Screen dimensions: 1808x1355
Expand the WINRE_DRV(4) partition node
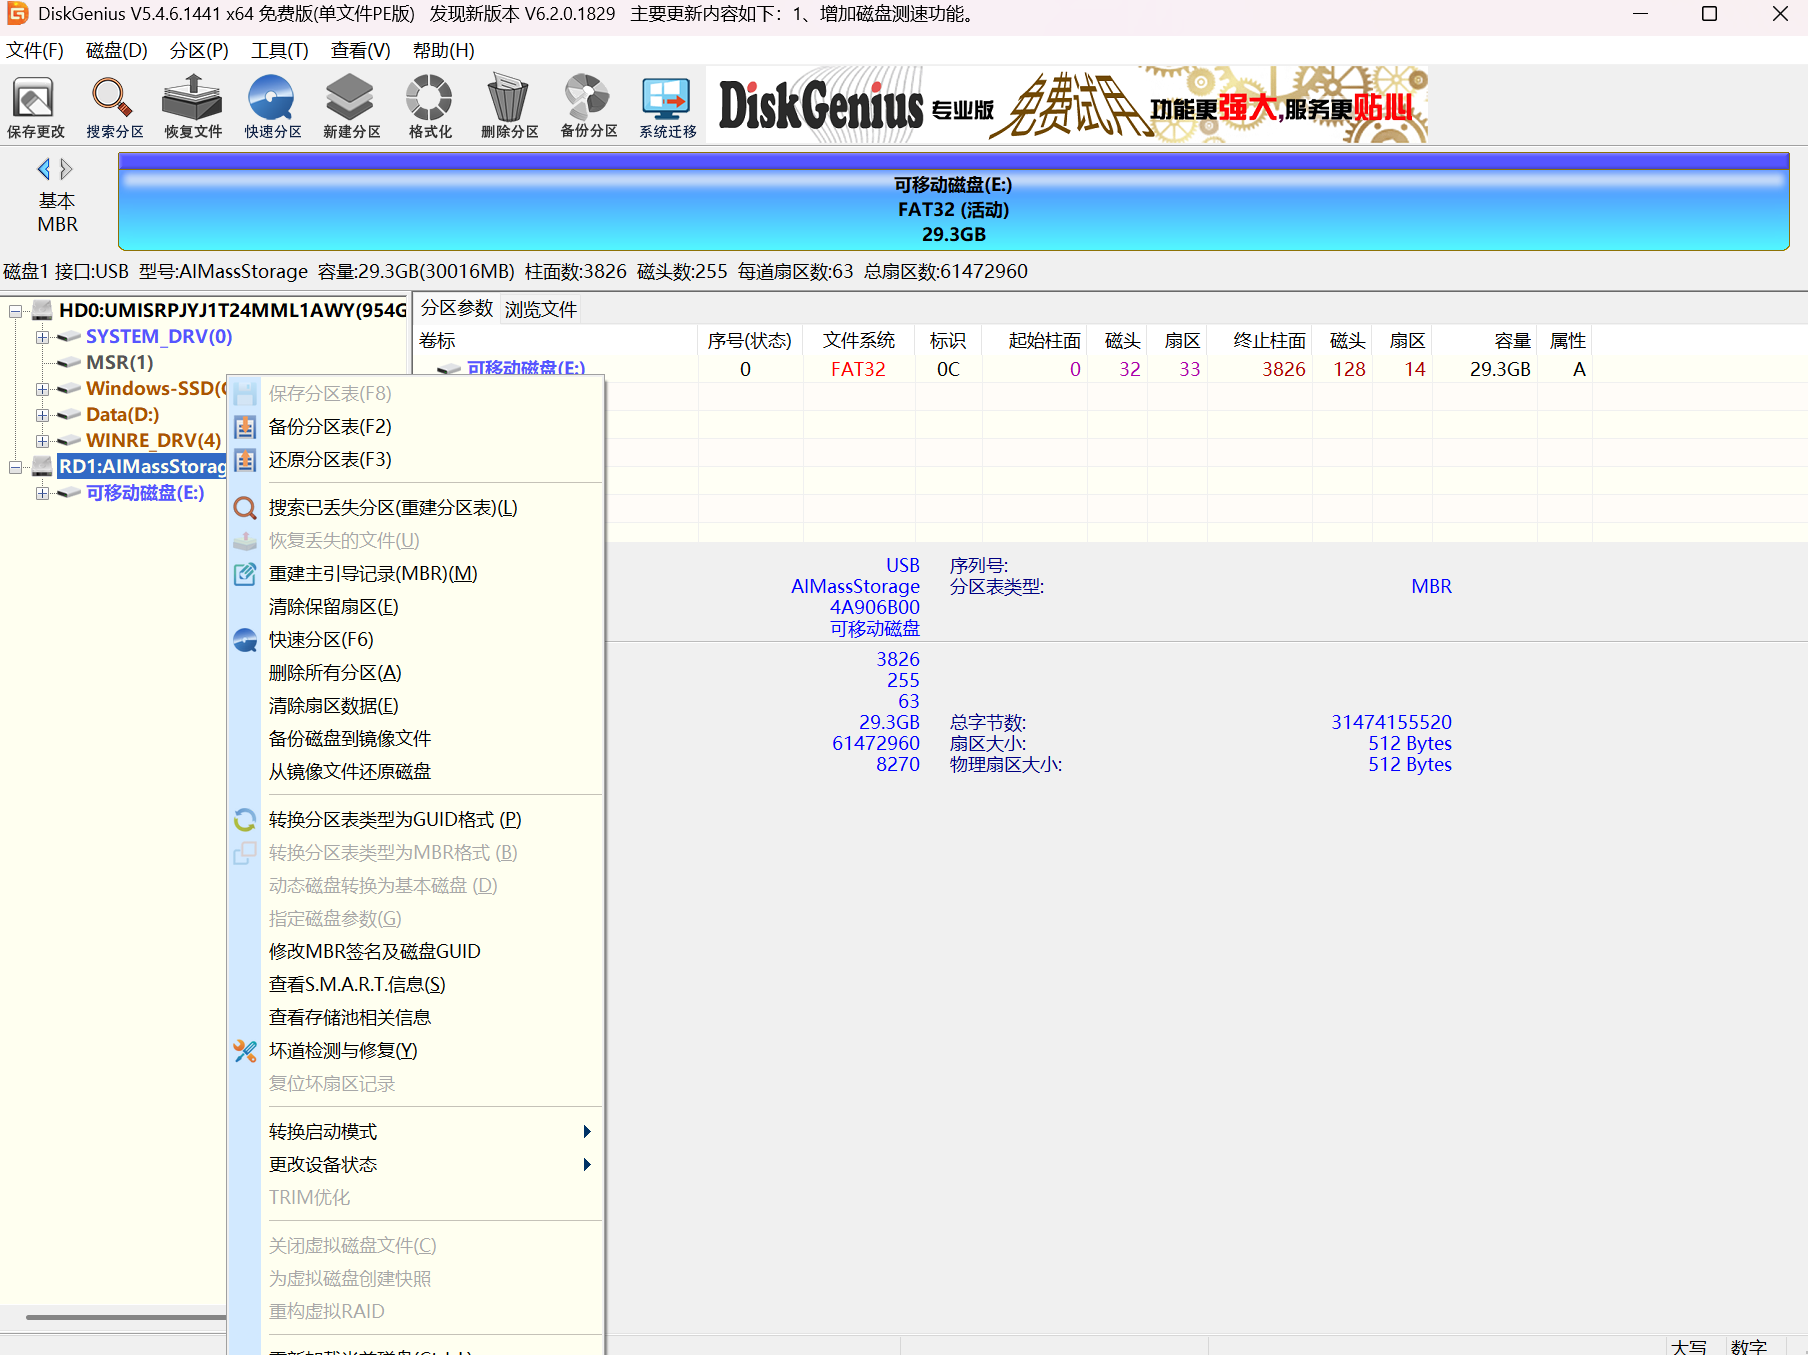click(42, 441)
